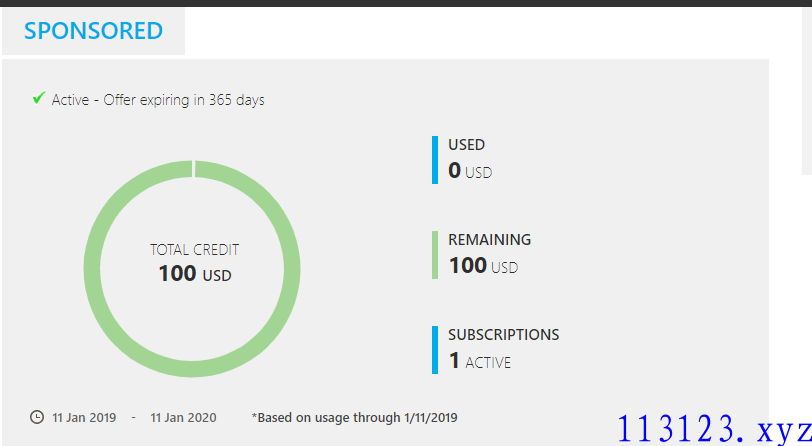Click the clock icon beside dates
Image resolution: width=812 pixels, height=446 pixels.
[37, 417]
